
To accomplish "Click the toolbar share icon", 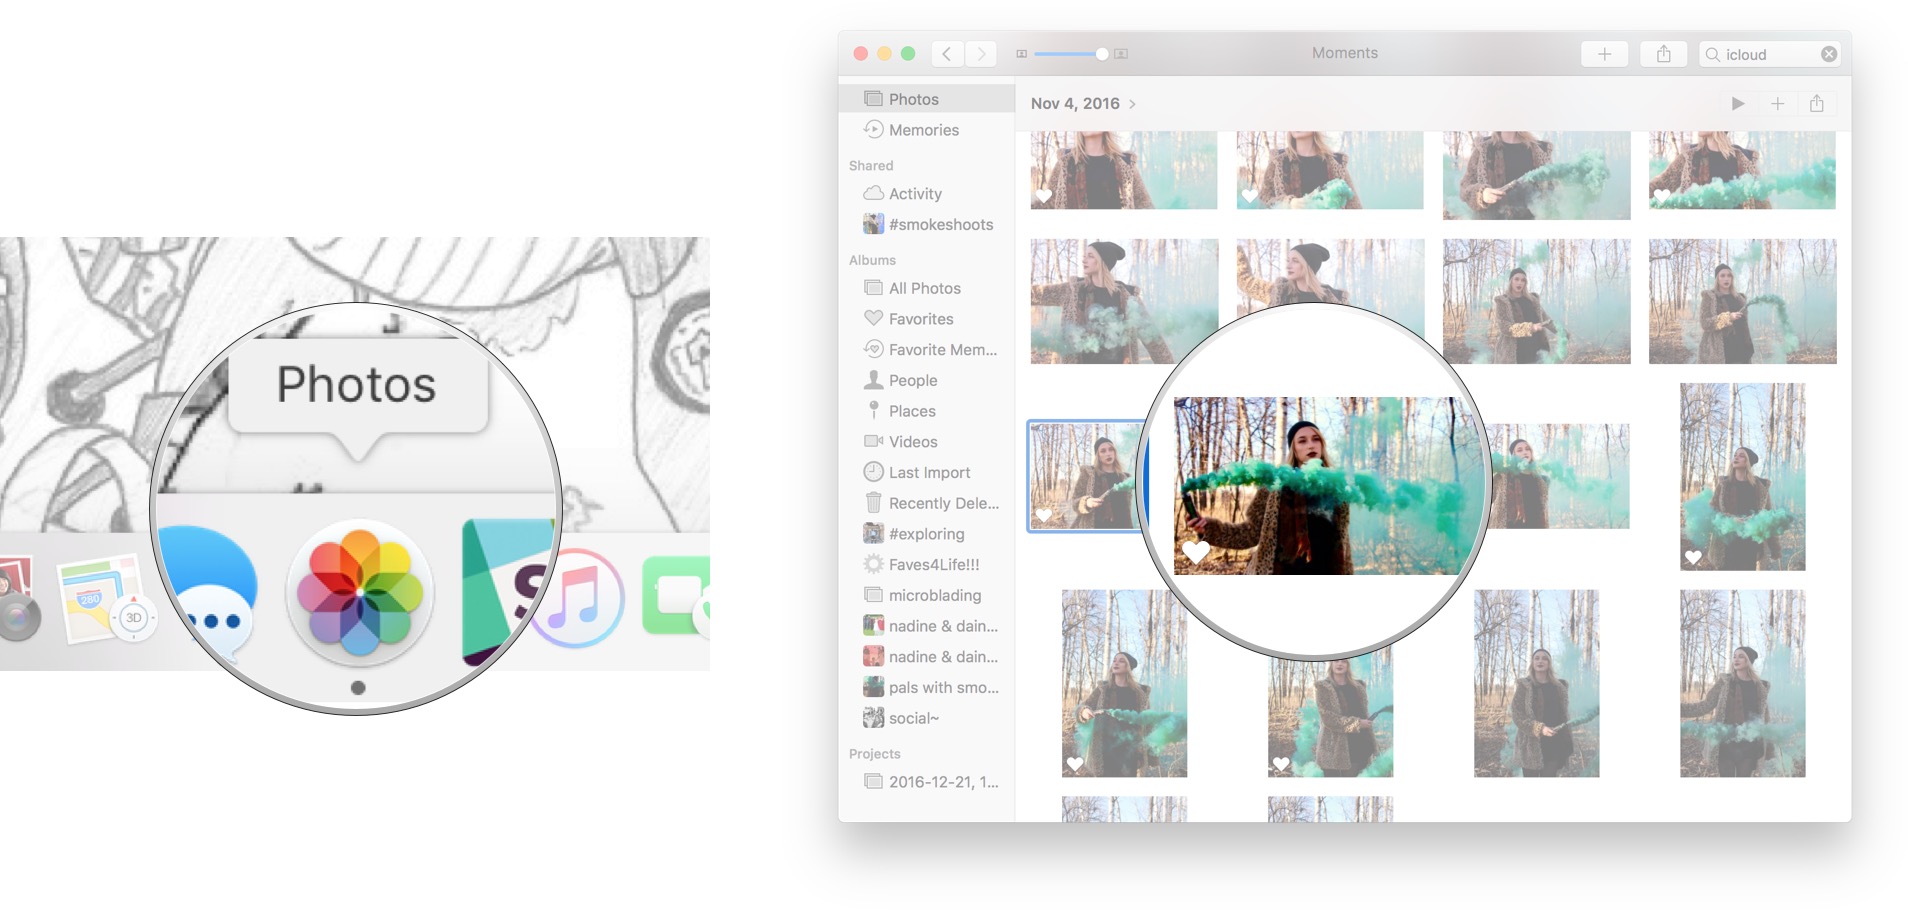I will click(x=1664, y=54).
